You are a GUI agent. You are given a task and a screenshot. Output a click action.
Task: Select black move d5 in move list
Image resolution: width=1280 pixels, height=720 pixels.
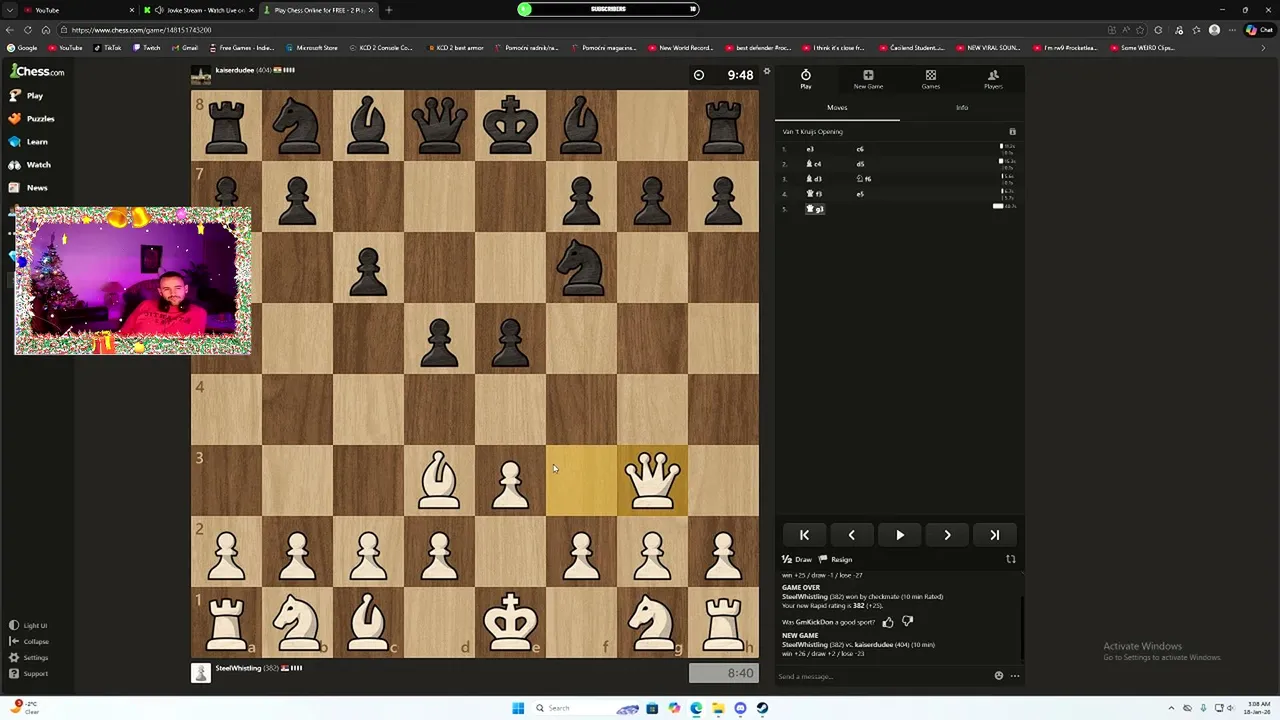point(860,164)
